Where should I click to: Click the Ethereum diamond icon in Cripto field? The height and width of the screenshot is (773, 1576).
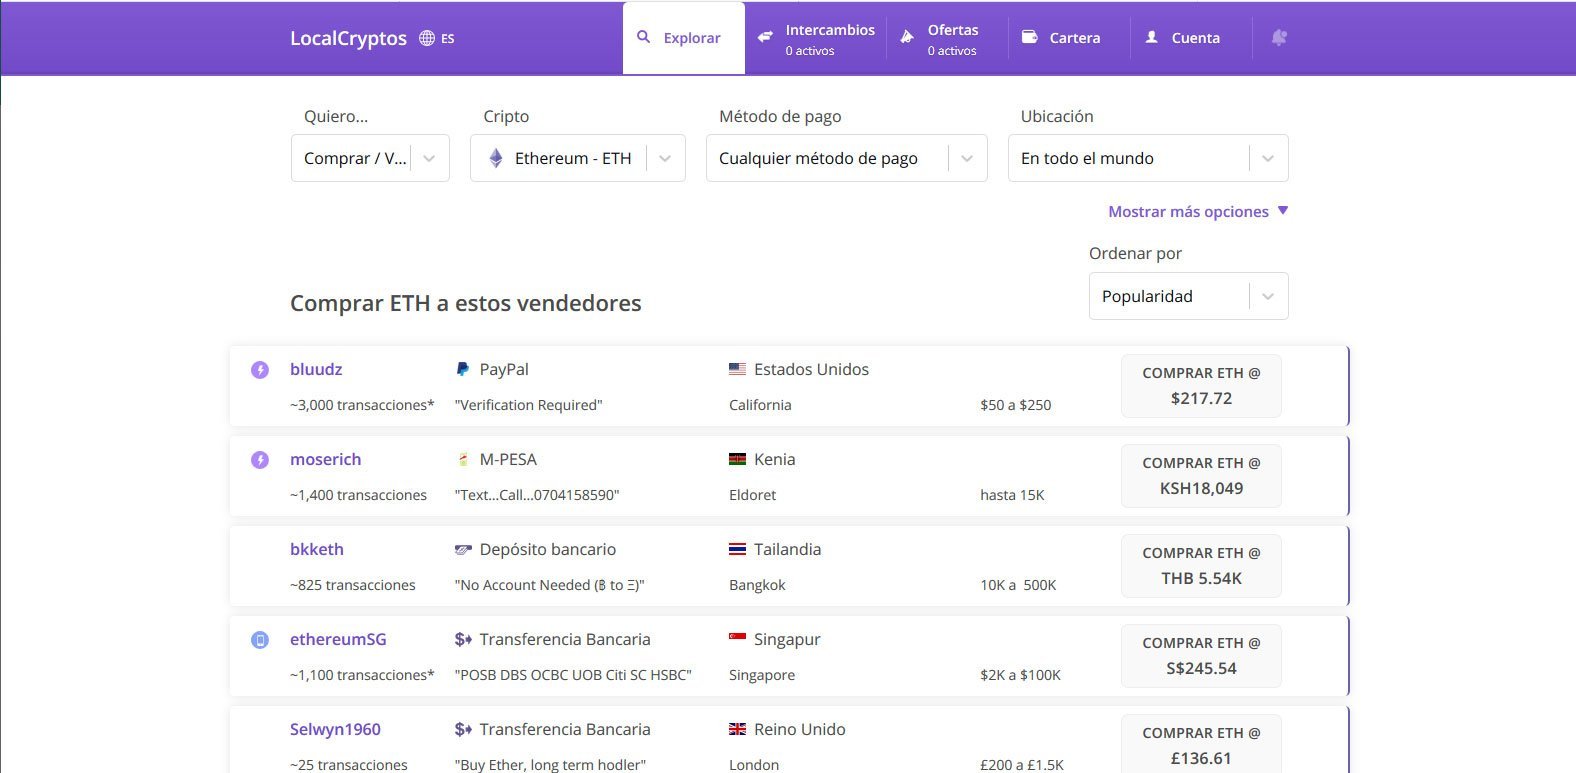click(496, 158)
